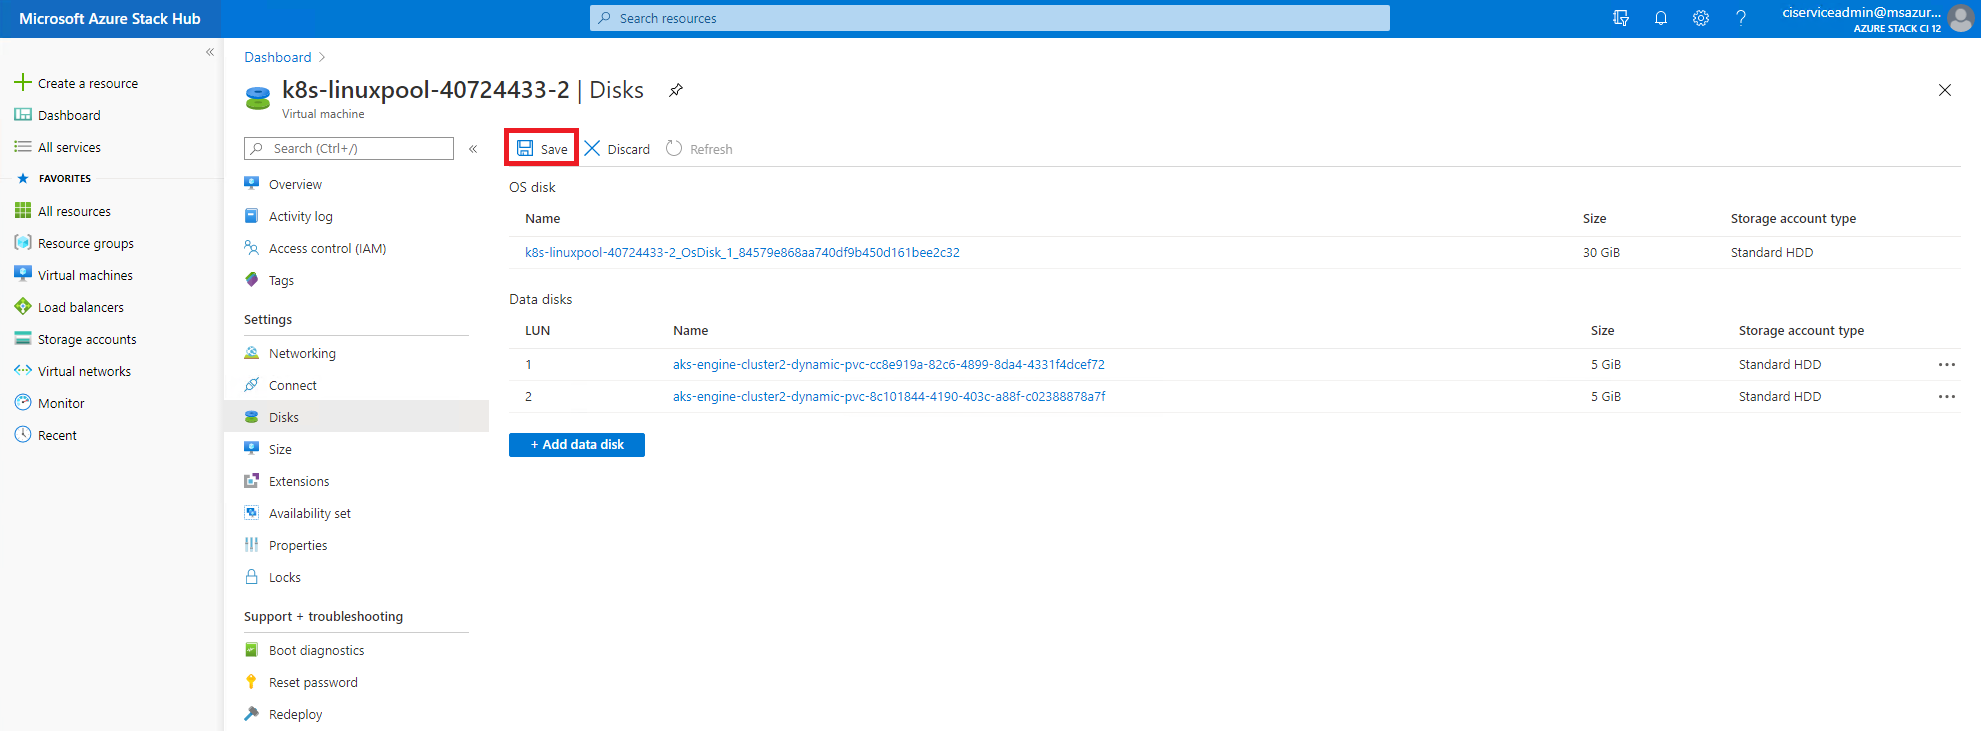Click the Save disk icon in toolbar
The width and height of the screenshot is (1981, 731).
[525, 148]
